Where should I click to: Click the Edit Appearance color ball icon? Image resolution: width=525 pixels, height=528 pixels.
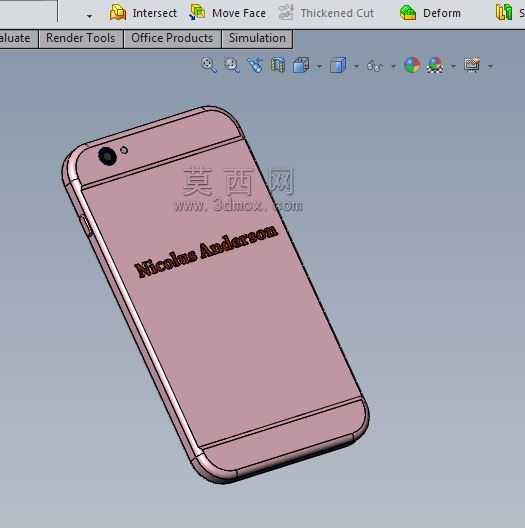pyautogui.click(x=412, y=65)
